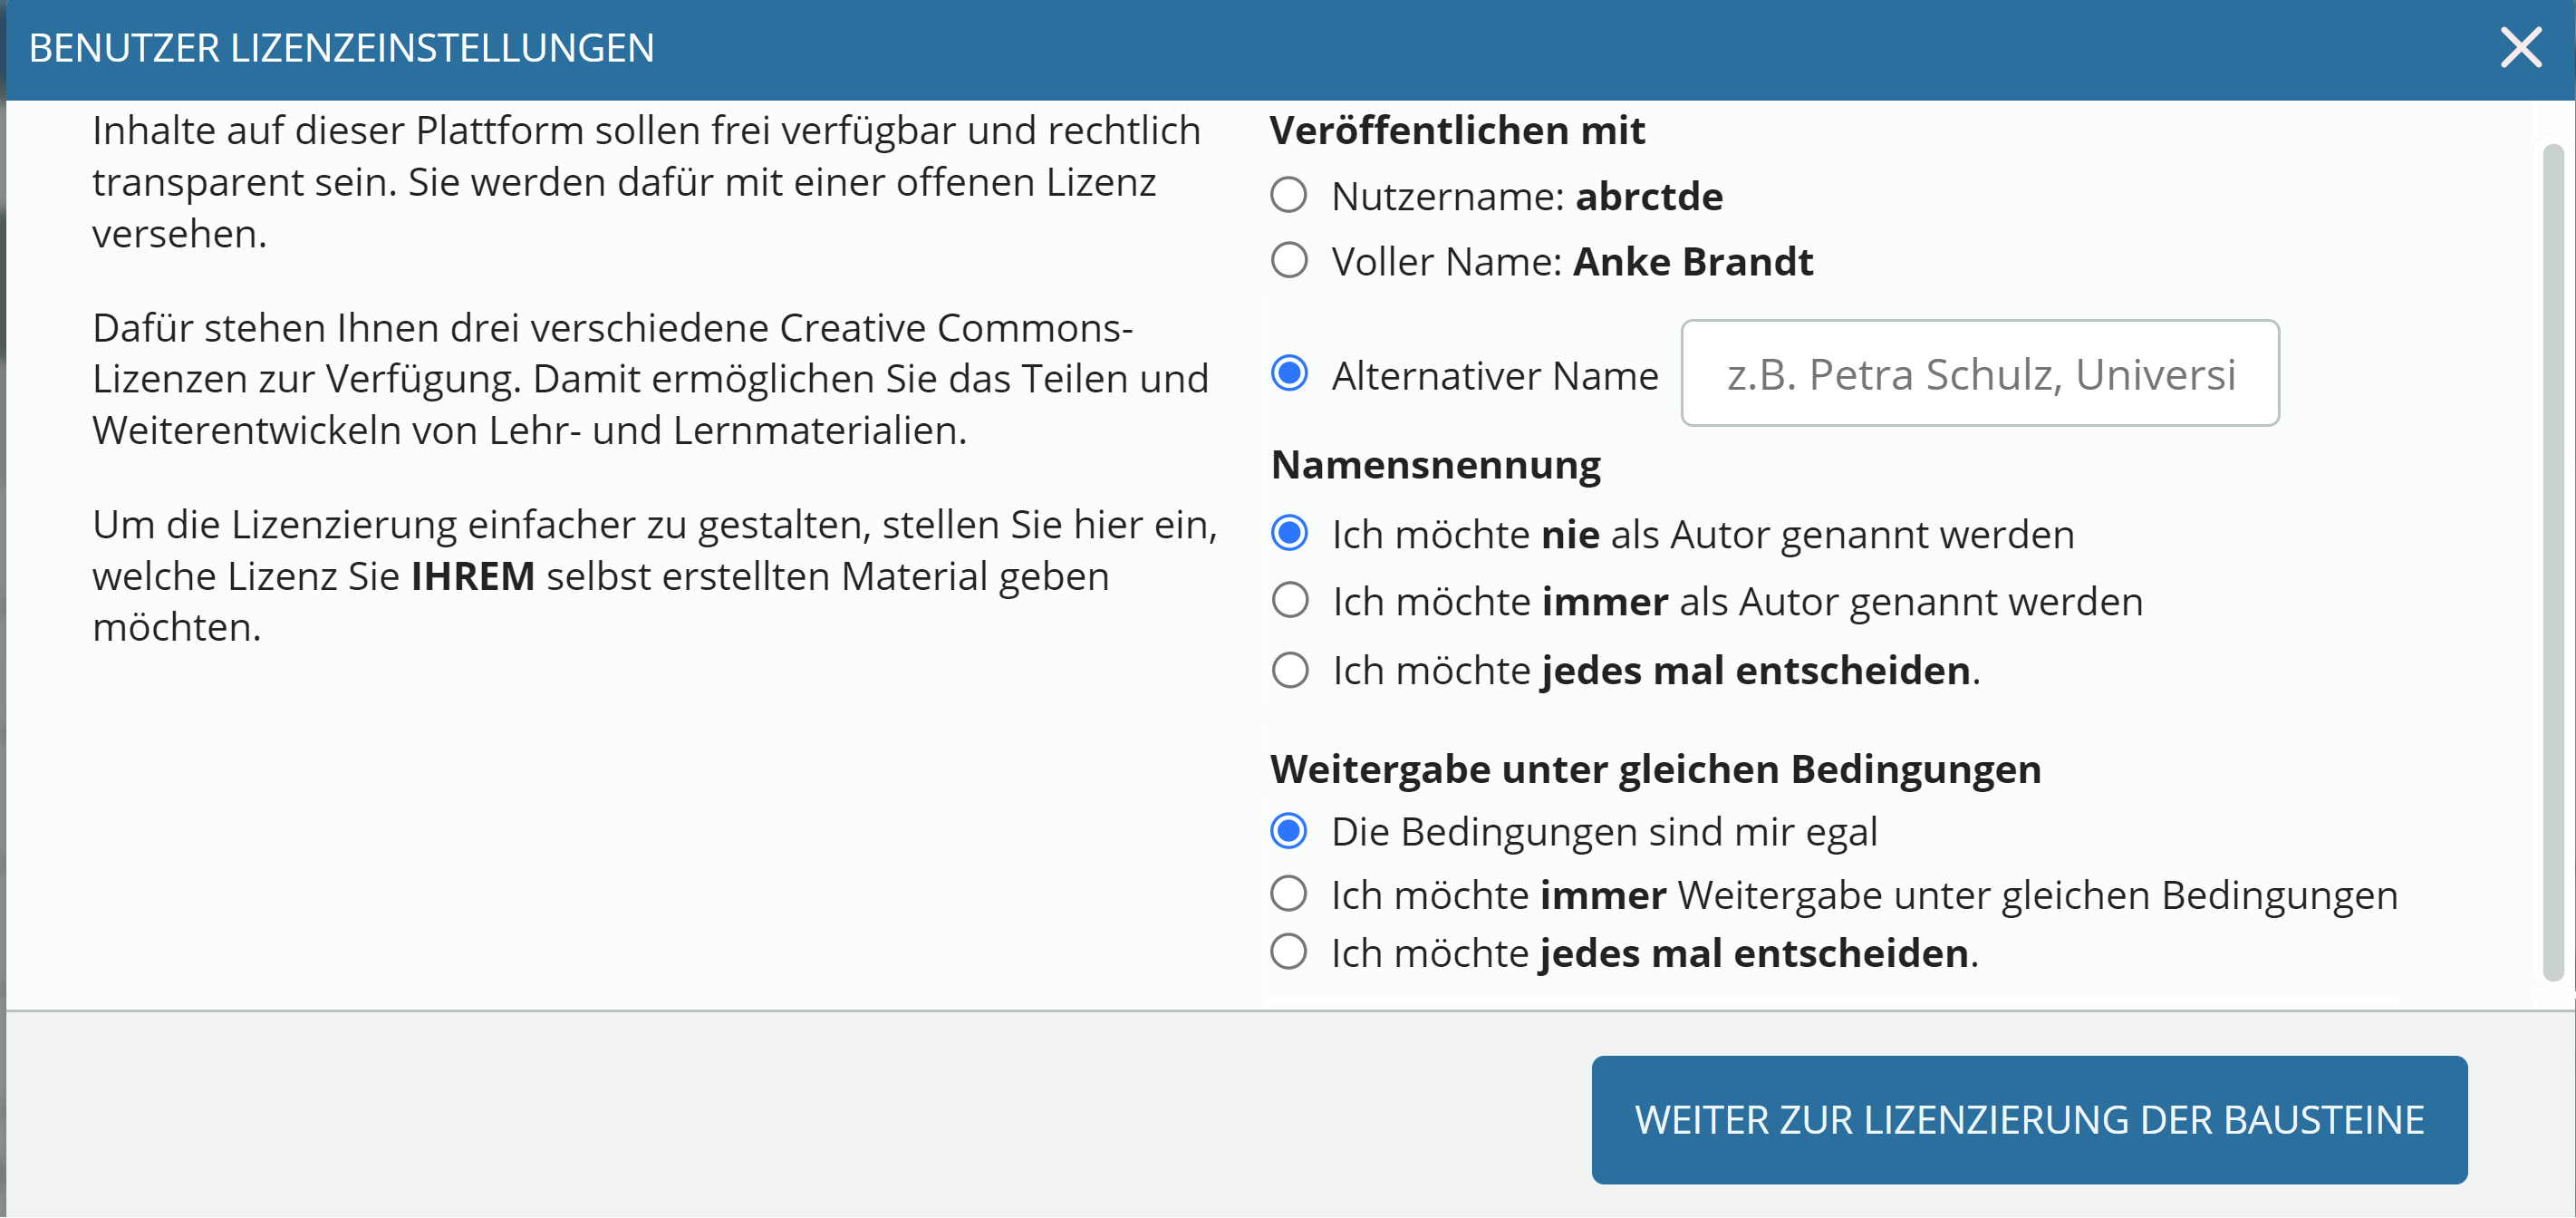Click the 'Nutzername: abrctde' label text
This screenshot has width=2576, height=1218.
pos(1526,196)
